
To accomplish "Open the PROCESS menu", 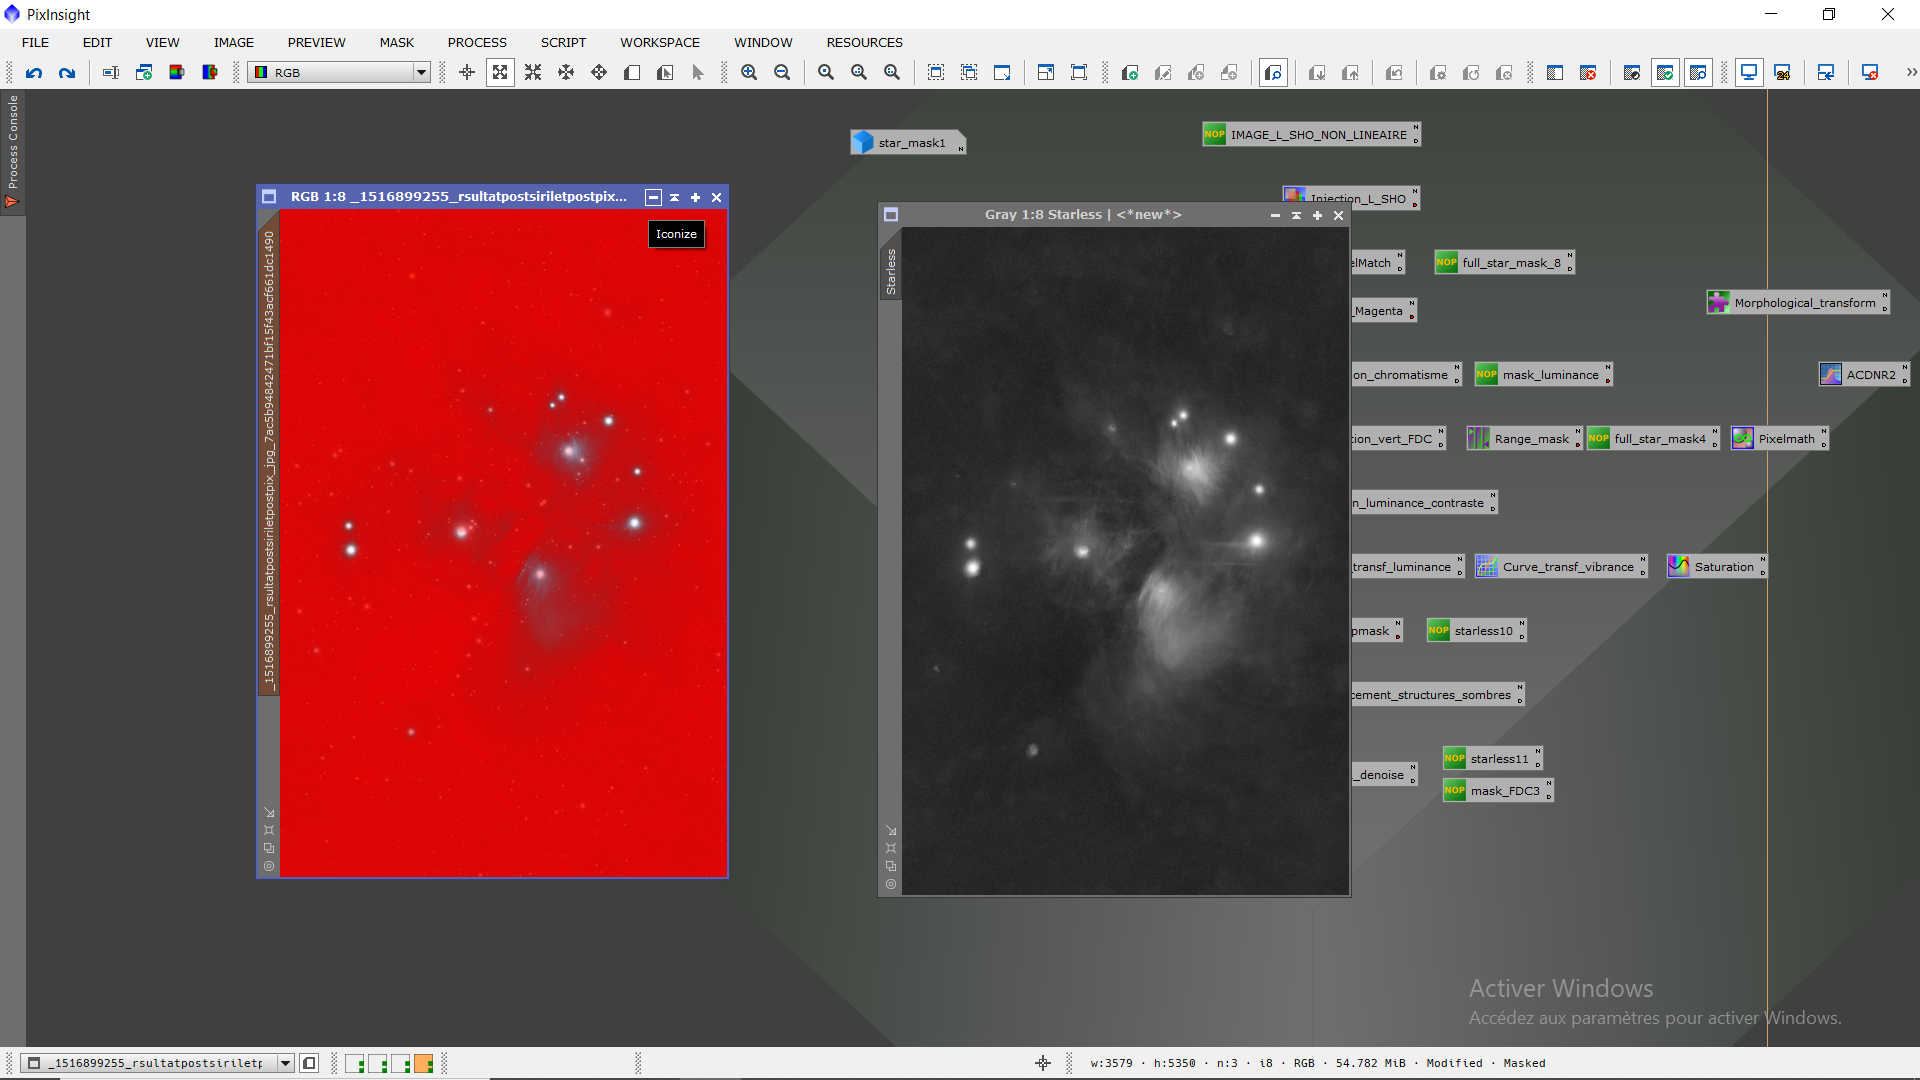I will tap(477, 42).
